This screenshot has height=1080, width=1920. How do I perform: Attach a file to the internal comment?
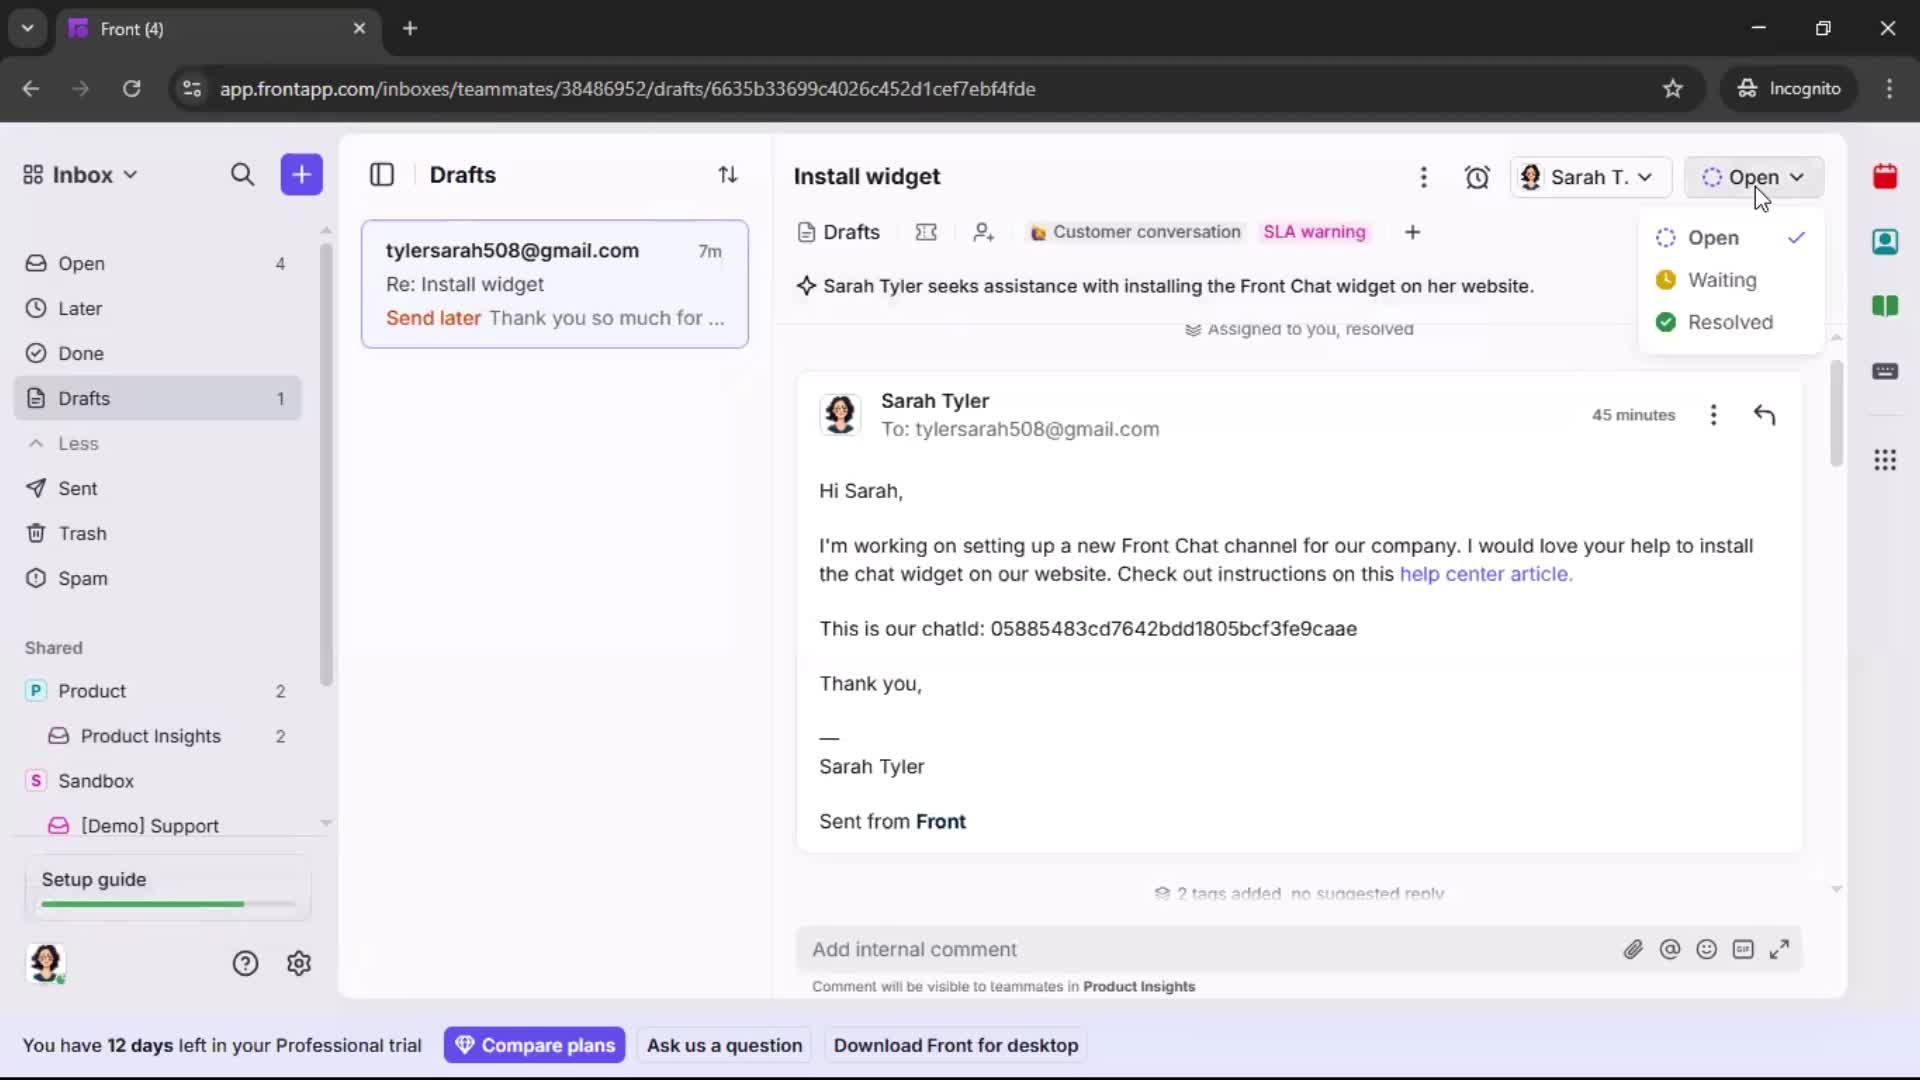[x=1634, y=949]
